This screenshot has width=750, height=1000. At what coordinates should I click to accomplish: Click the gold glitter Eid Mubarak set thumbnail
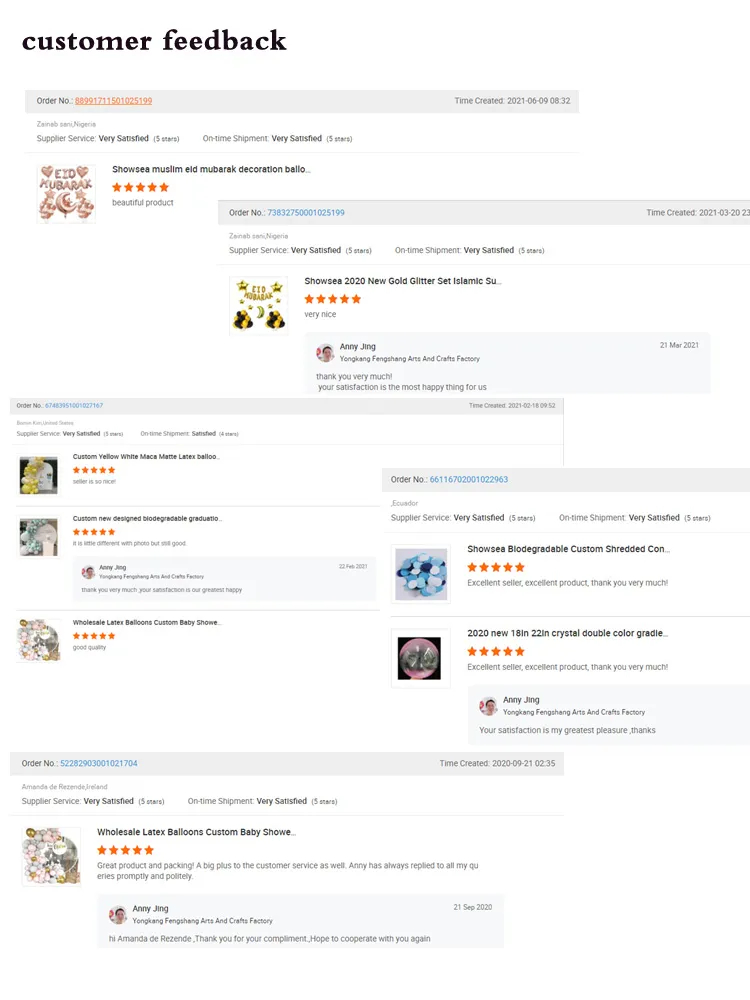tap(258, 305)
